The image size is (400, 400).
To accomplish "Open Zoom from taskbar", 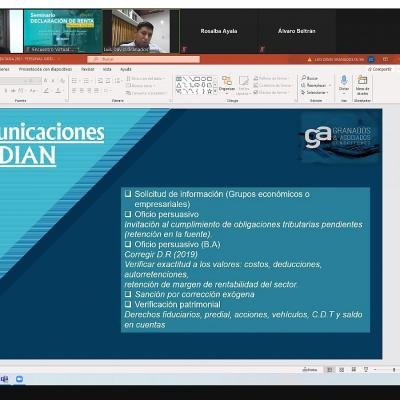I will coord(20,379).
